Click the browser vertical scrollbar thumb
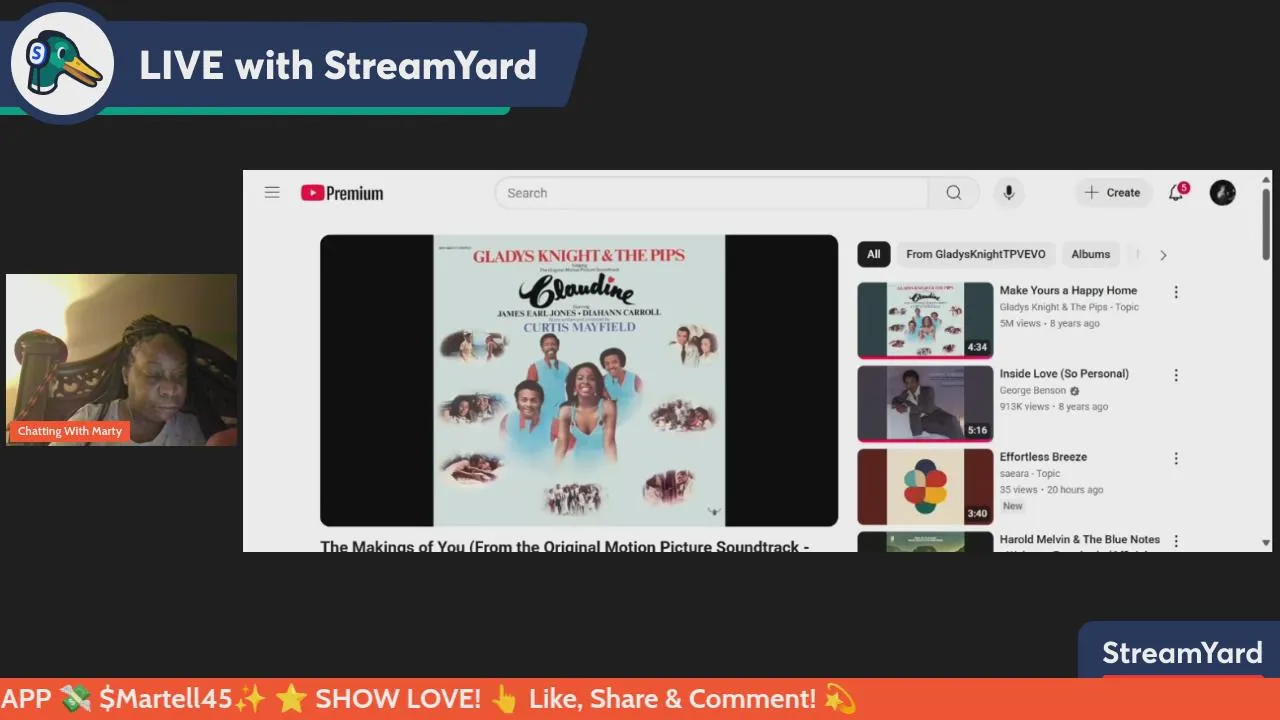The image size is (1280, 720). pos(1266,225)
